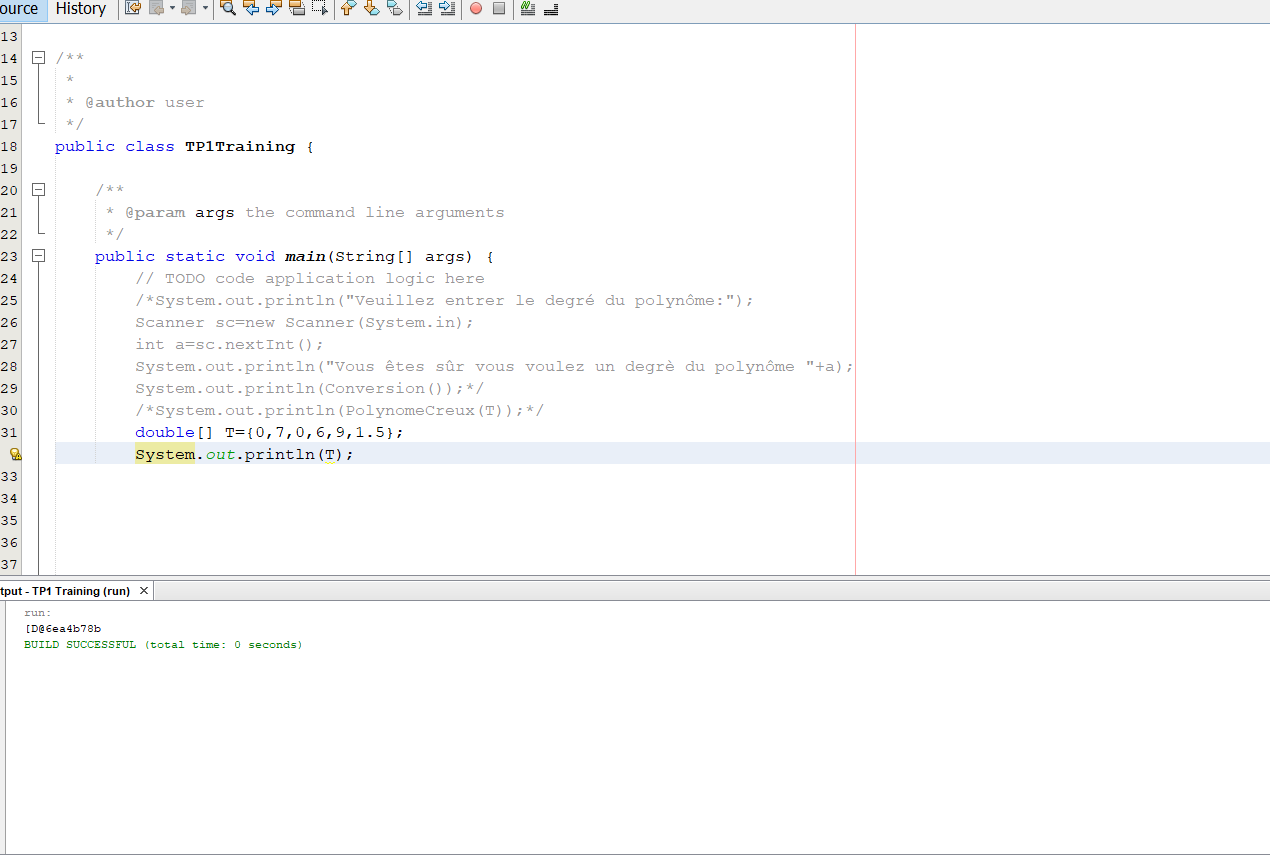
Task: Close the Output TP1 Training tab
Action: pyautogui.click(x=144, y=591)
